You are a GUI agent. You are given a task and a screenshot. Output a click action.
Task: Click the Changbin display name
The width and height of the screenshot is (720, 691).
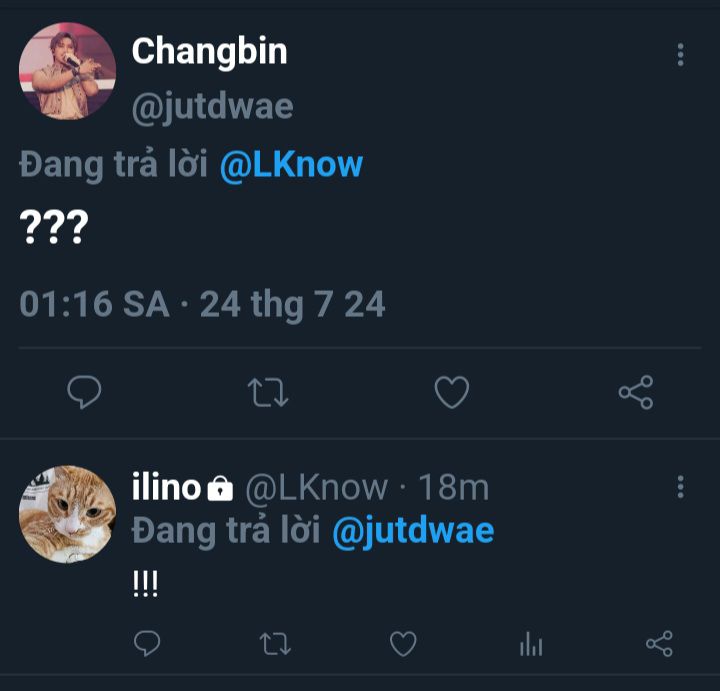(209, 51)
